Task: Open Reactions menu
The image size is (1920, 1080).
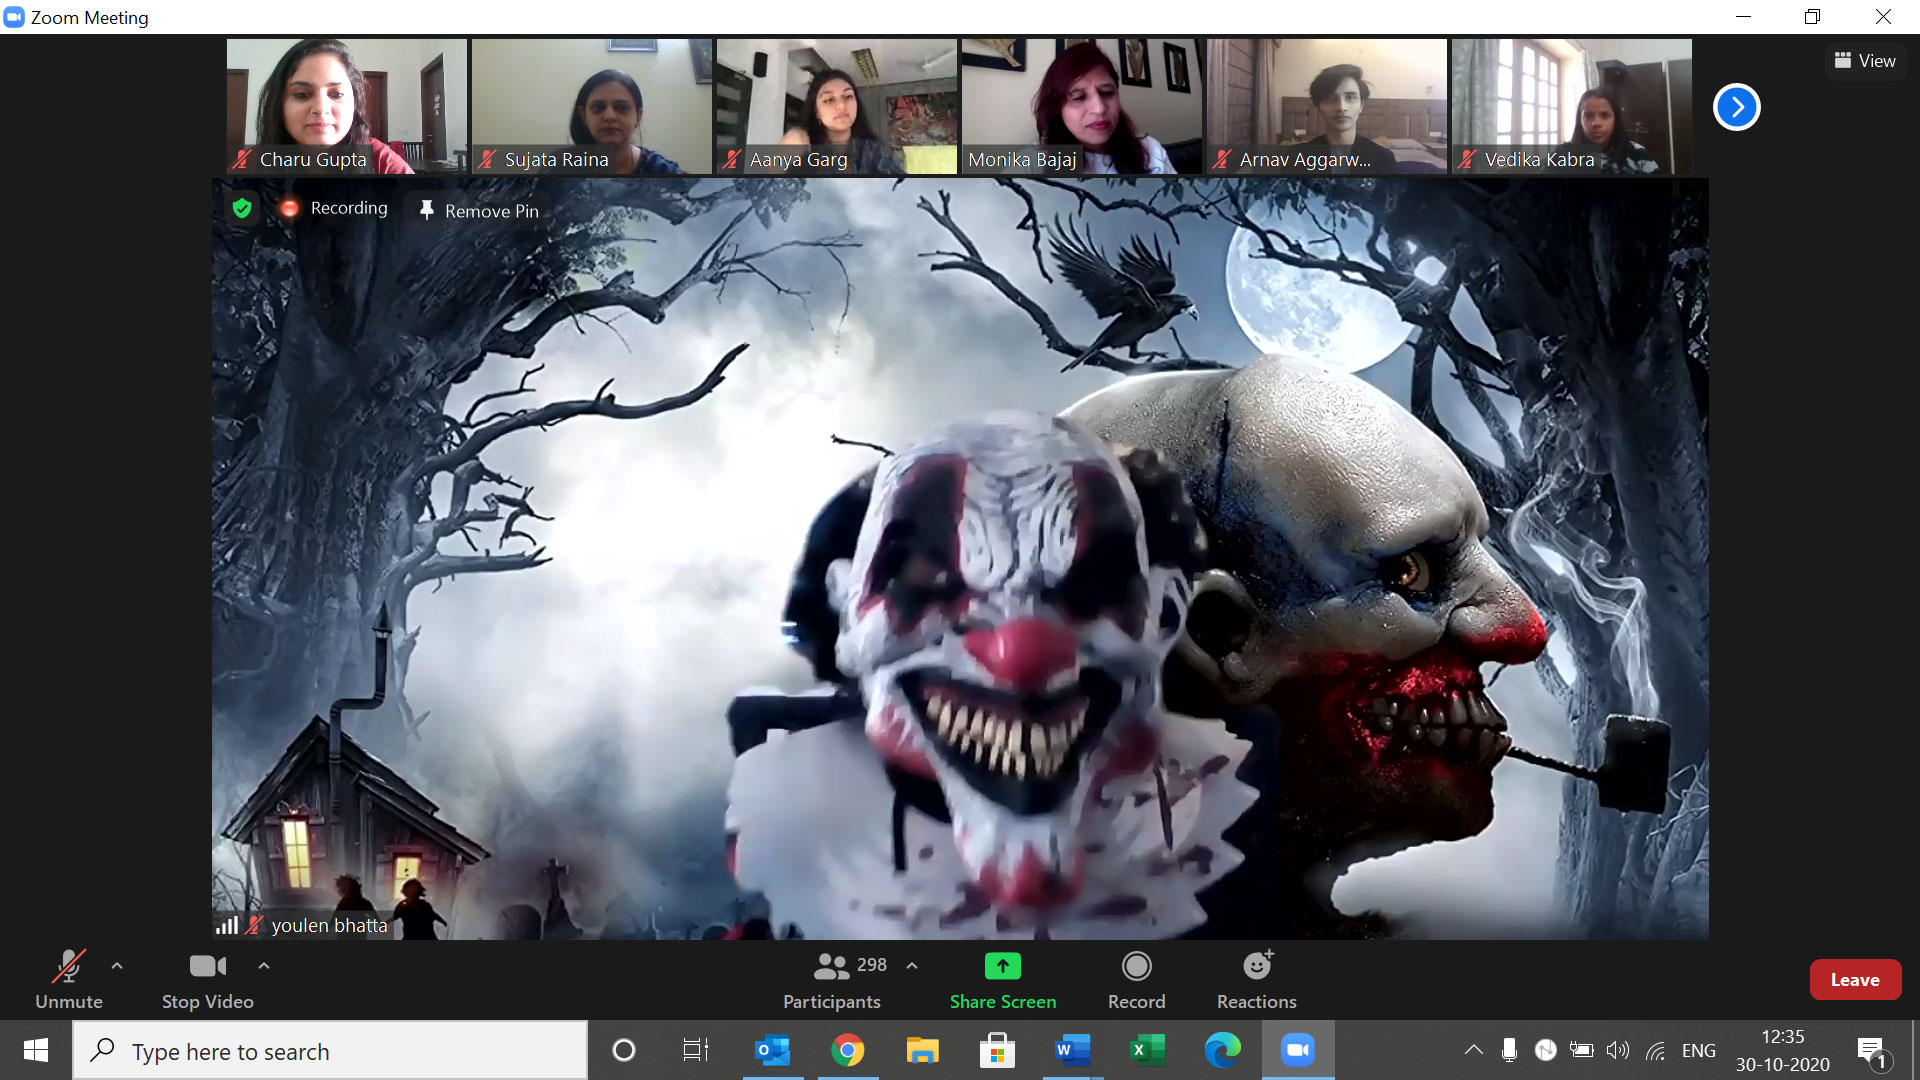Action: pyautogui.click(x=1257, y=979)
